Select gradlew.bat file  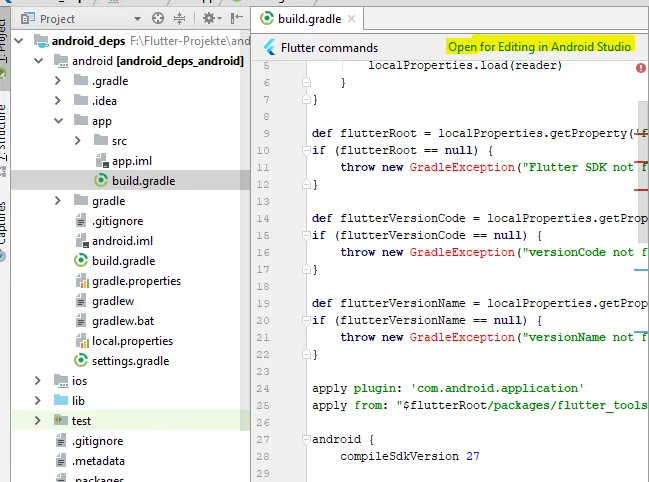coord(123,321)
